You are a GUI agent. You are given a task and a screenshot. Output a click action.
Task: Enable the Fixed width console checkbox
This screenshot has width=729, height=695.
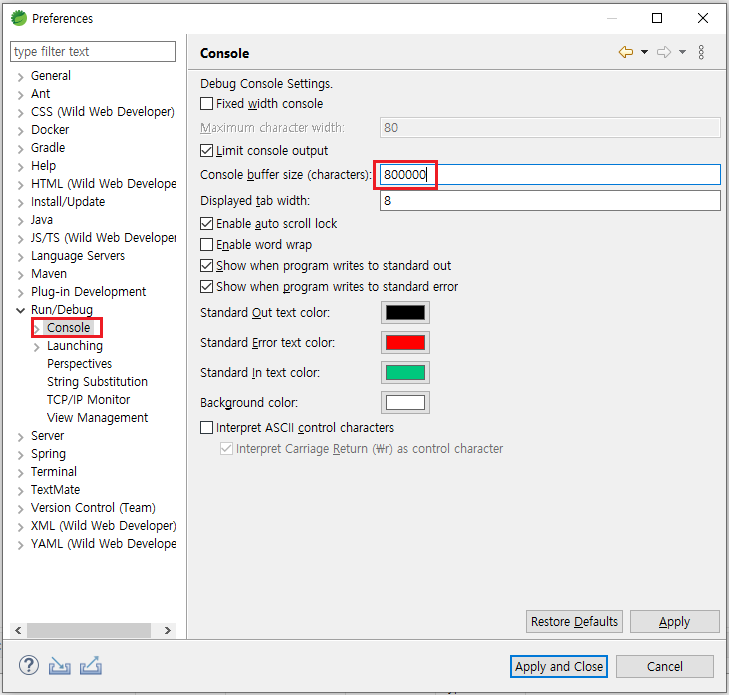207,104
